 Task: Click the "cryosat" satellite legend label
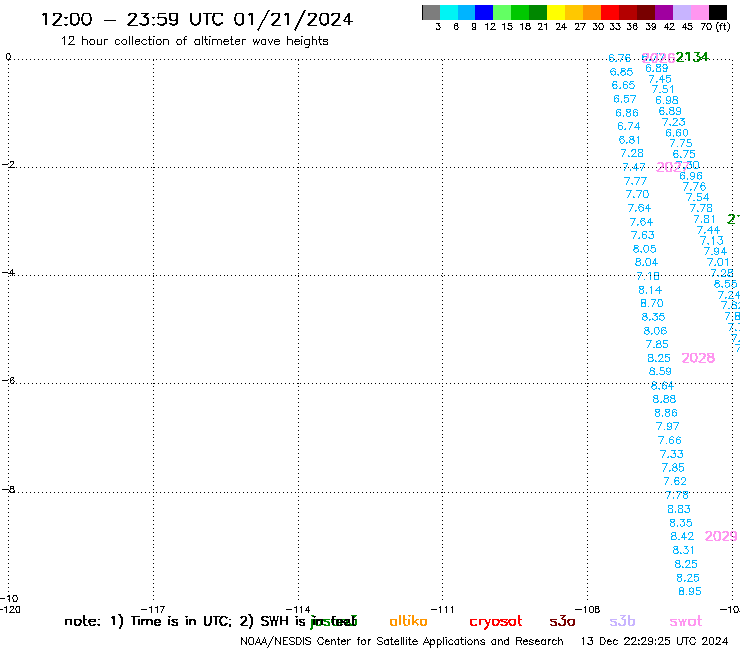click(496, 622)
